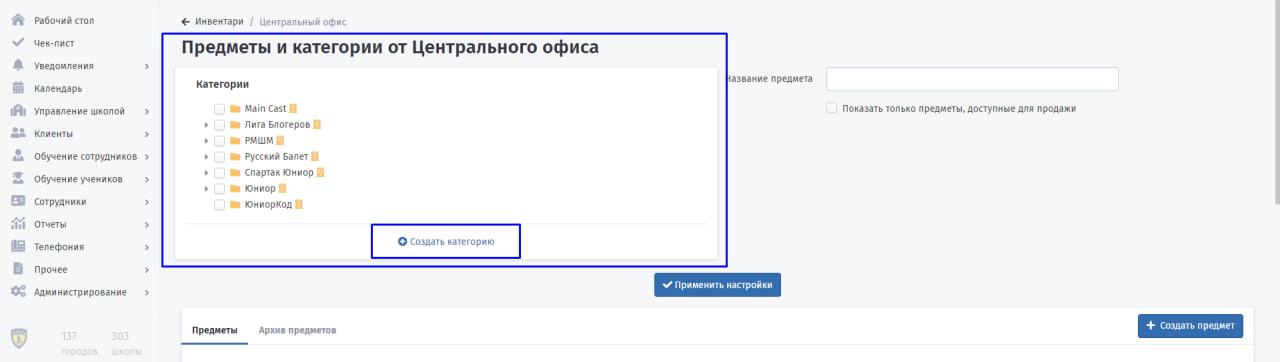Viewport: 1280px width, 362px height.
Task: Expand the Спартак Юниор category node
Action: coord(206,173)
